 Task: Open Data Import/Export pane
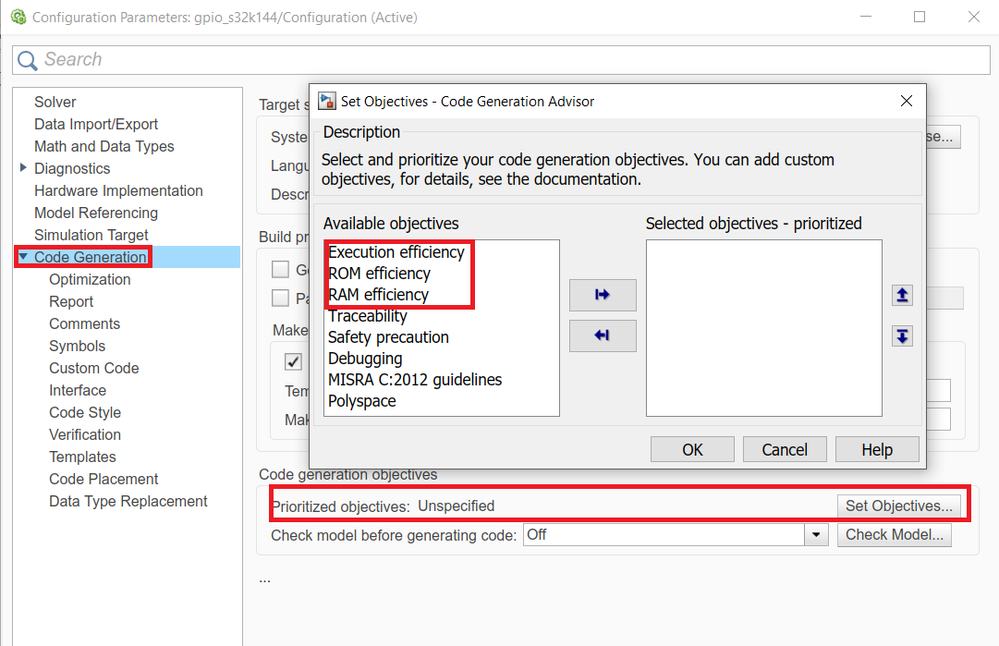[96, 124]
